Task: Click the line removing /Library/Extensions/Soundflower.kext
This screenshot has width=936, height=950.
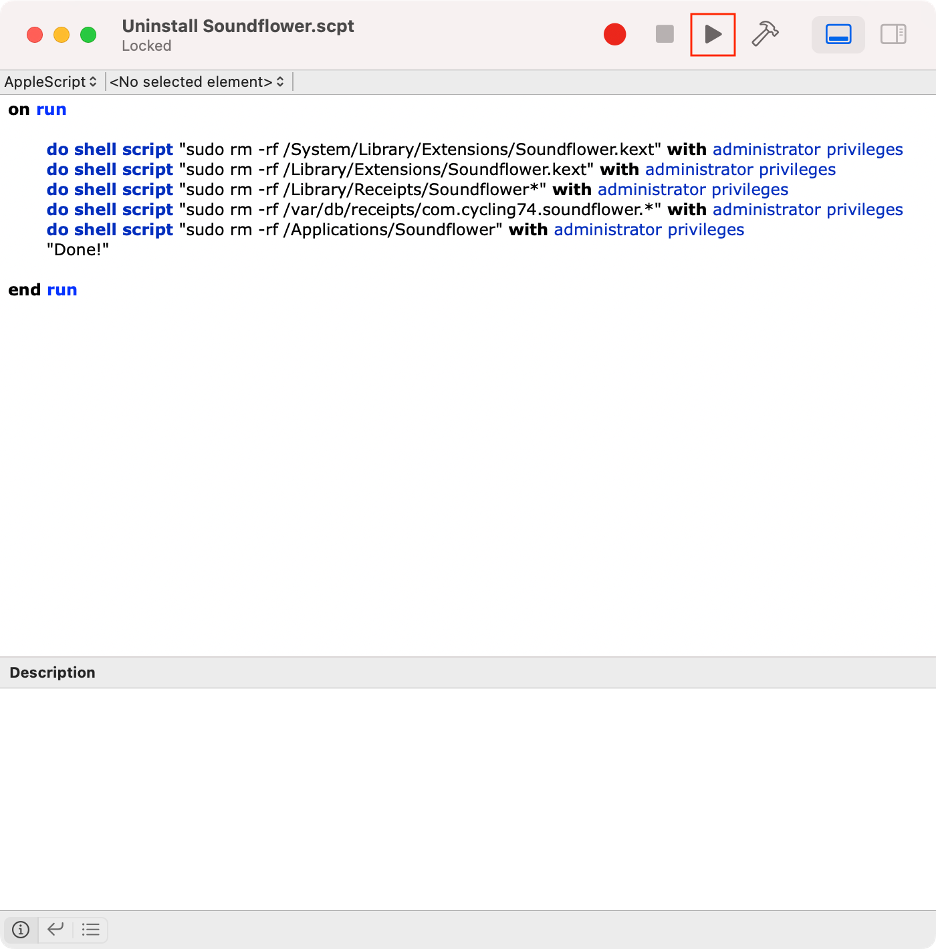Action: coord(441,170)
